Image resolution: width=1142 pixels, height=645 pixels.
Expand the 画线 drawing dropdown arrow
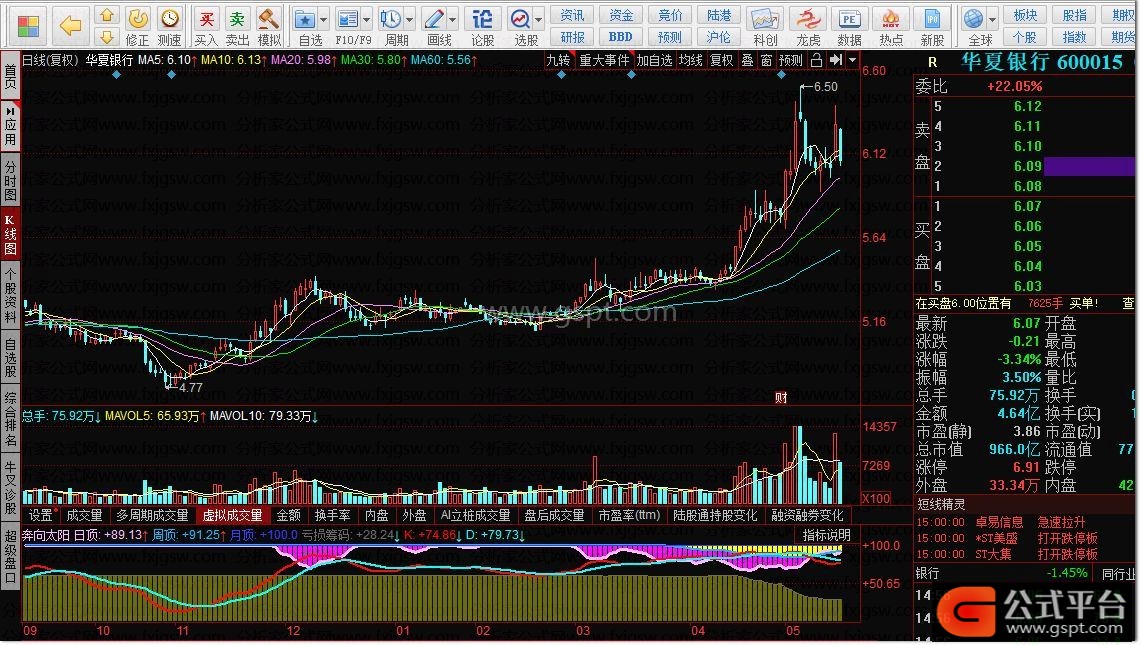(x=453, y=19)
